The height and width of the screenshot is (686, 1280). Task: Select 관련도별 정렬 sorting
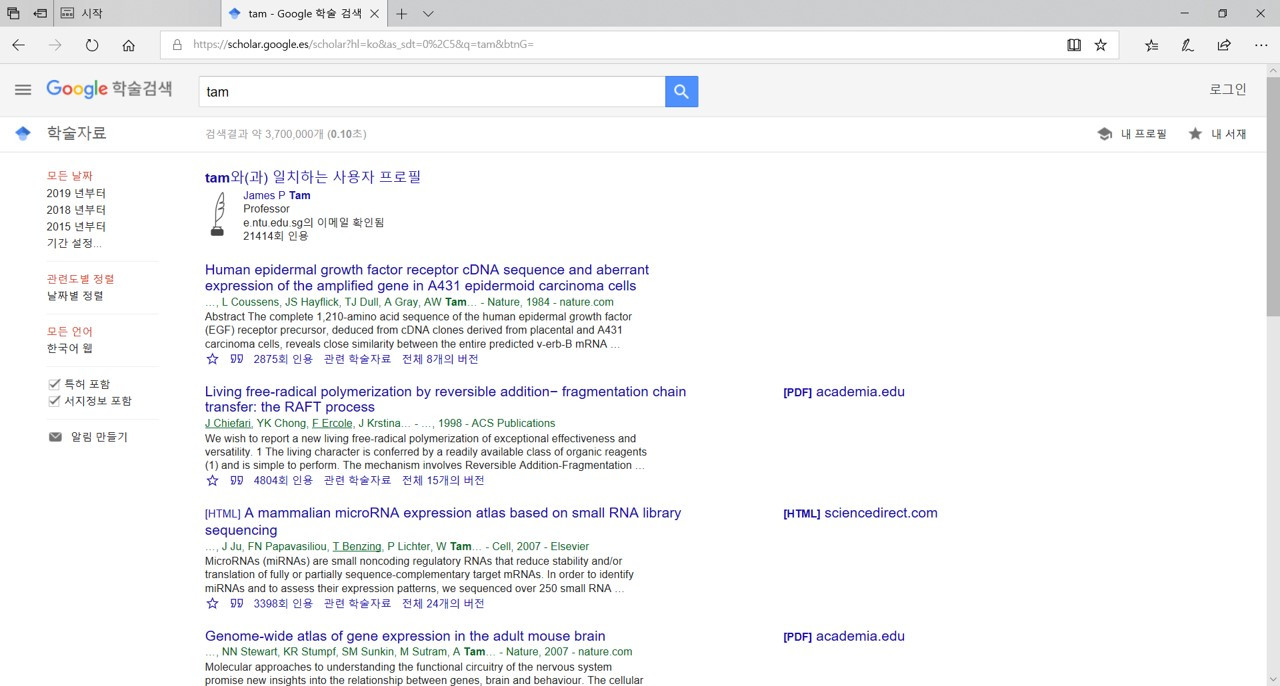81,279
